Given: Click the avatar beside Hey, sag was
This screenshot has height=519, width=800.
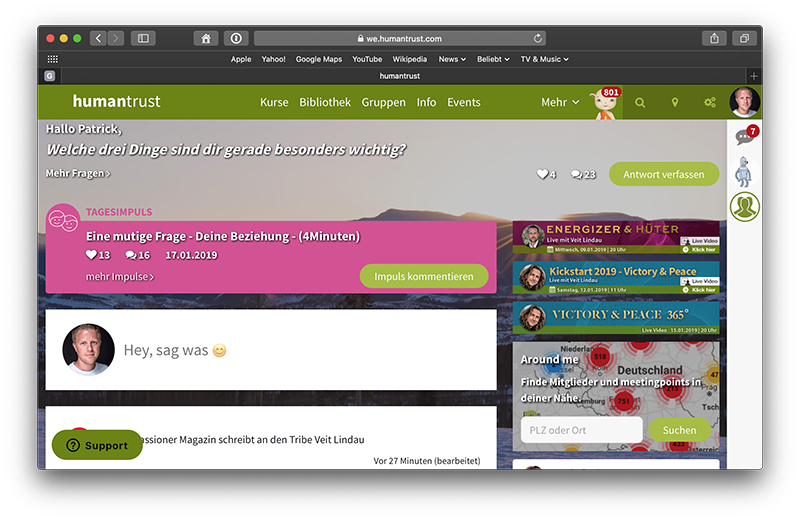Looking at the screenshot, I should [88, 350].
